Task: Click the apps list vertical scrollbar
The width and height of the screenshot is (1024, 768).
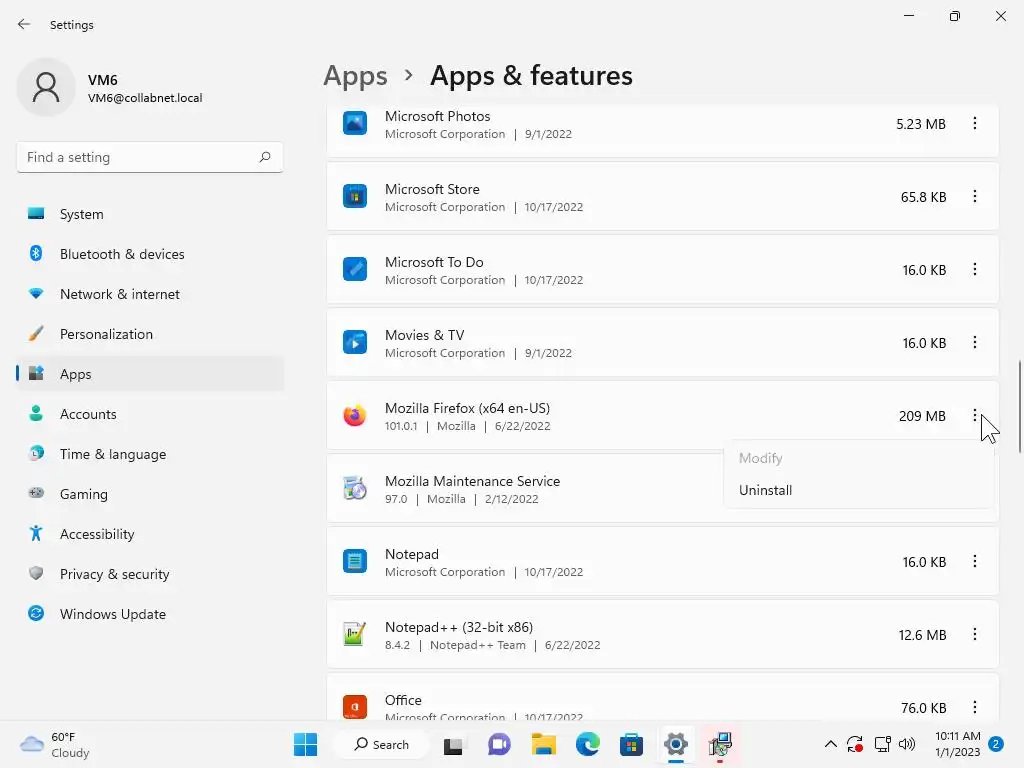Action: (x=1019, y=406)
